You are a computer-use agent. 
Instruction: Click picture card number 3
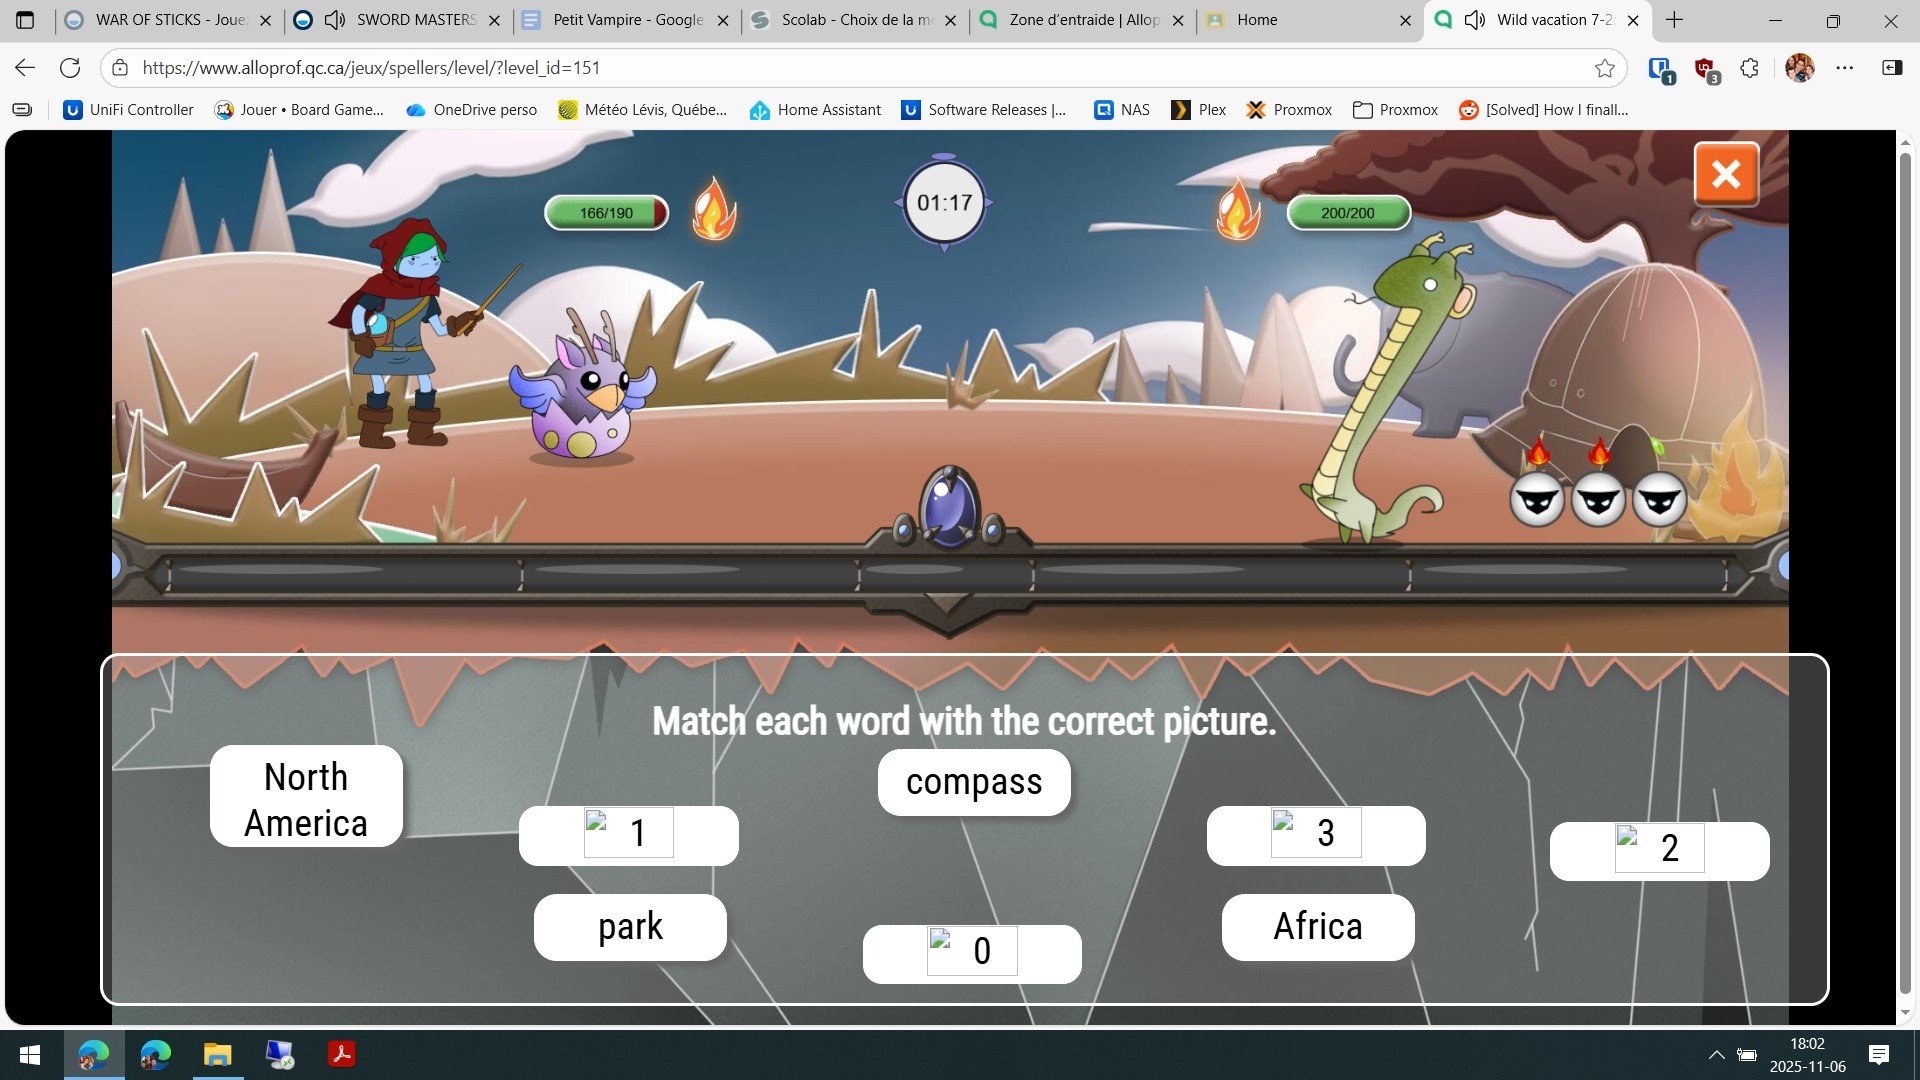click(1316, 834)
